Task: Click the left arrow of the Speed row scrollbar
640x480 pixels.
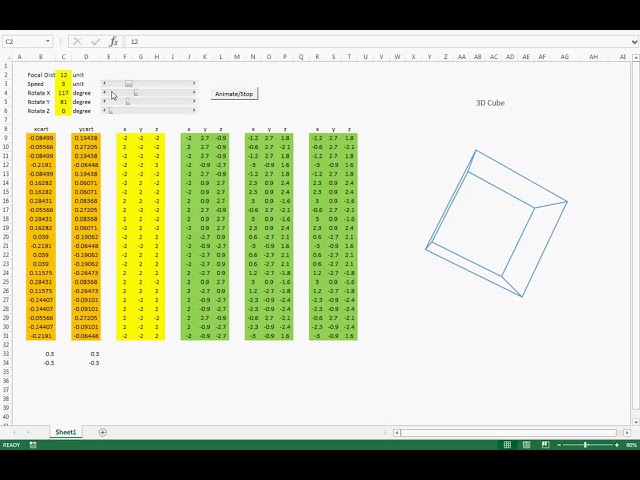Action: (104, 83)
